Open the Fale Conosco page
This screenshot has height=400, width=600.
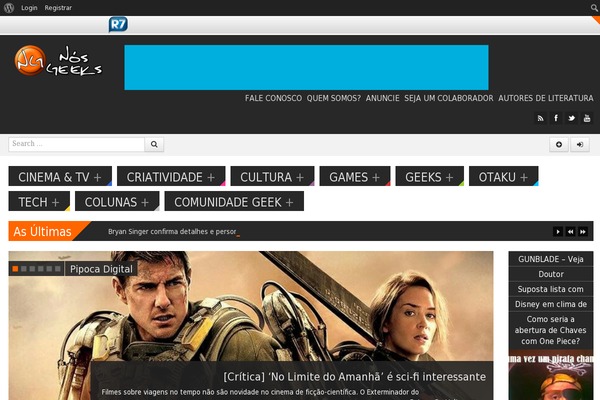[x=273, y=98]
